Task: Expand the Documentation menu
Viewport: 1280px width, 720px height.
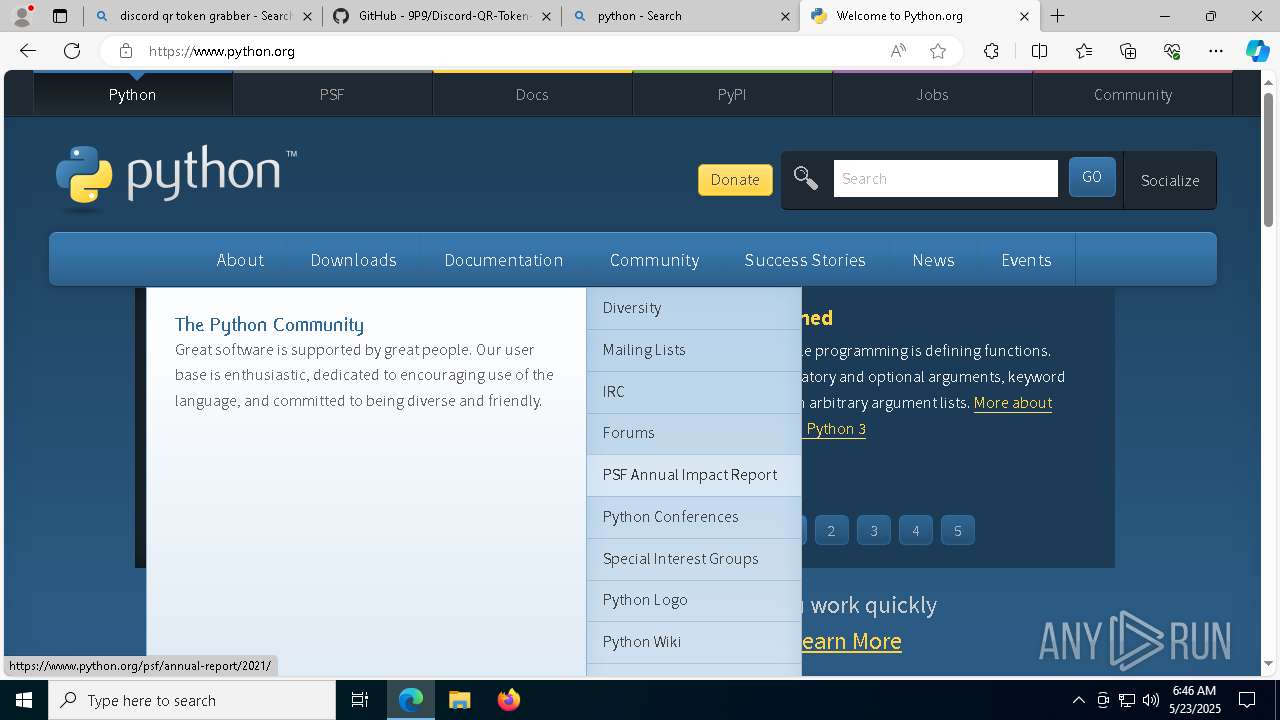Action: (503, 260)
